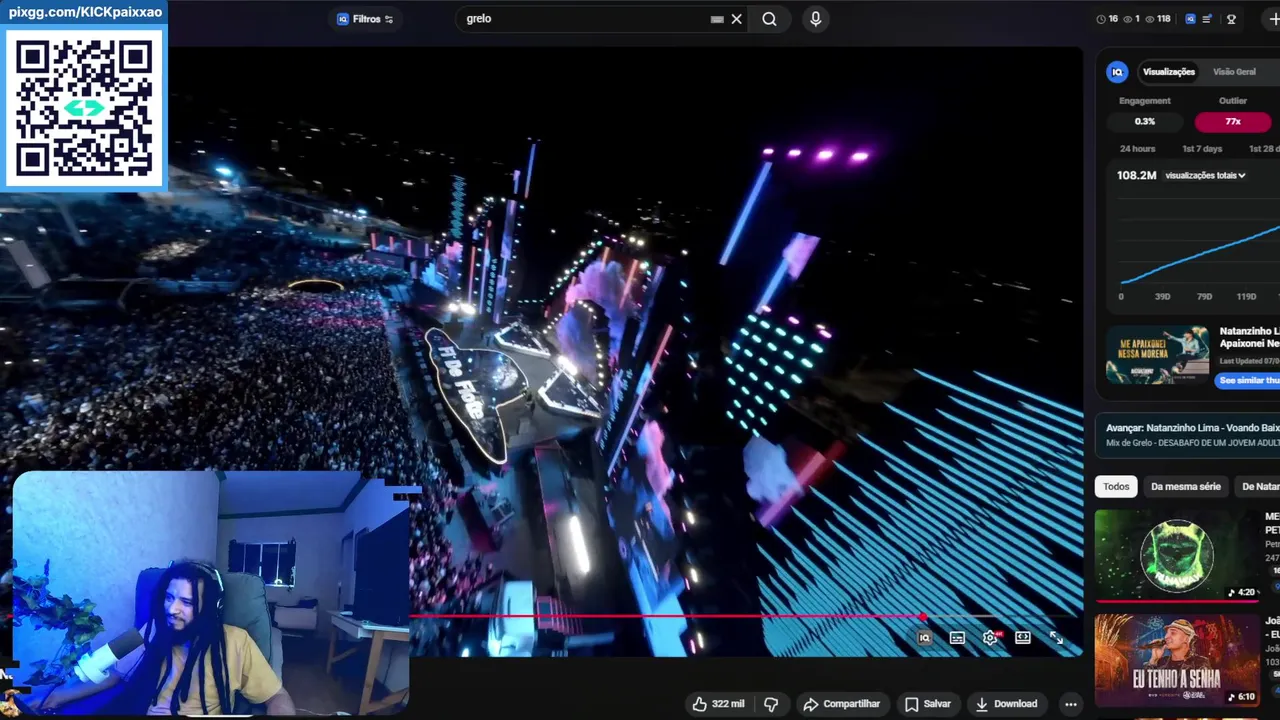Toggle theater mode in the player

(x=1023, y=638)
